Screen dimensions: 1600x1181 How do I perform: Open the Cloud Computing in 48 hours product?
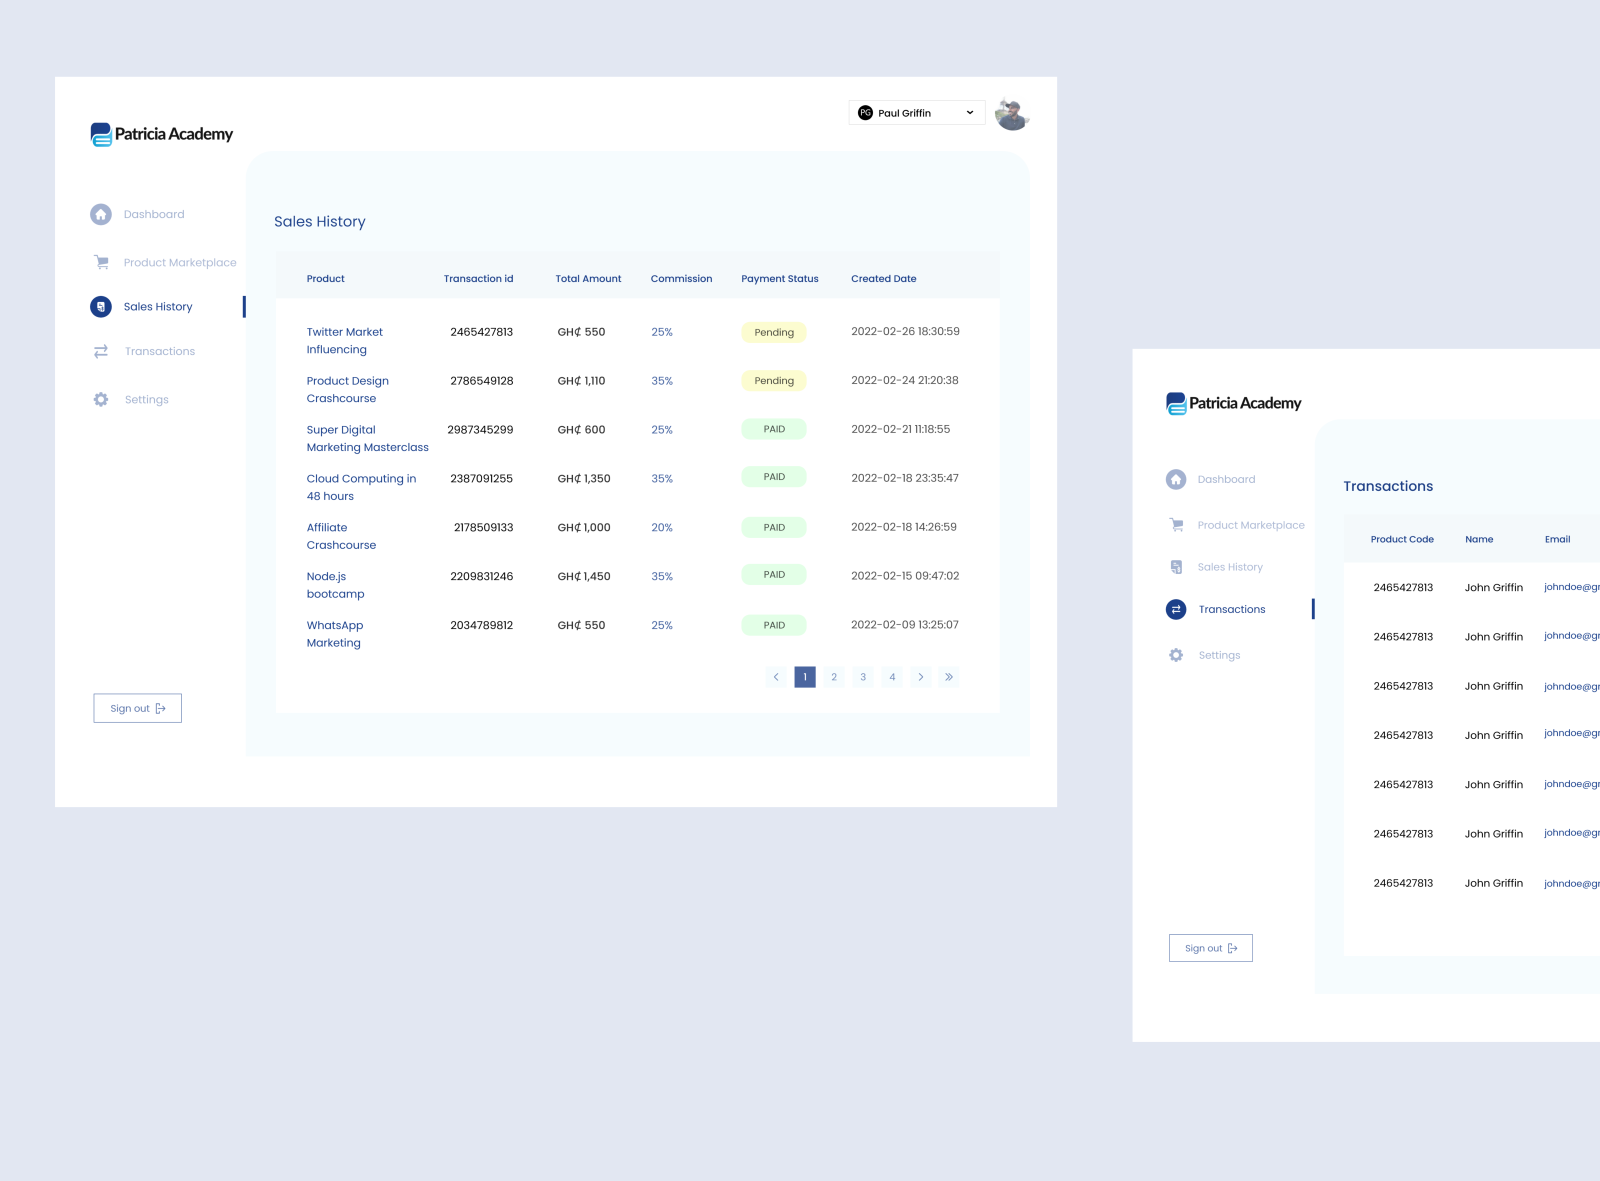tap(361, 487)
